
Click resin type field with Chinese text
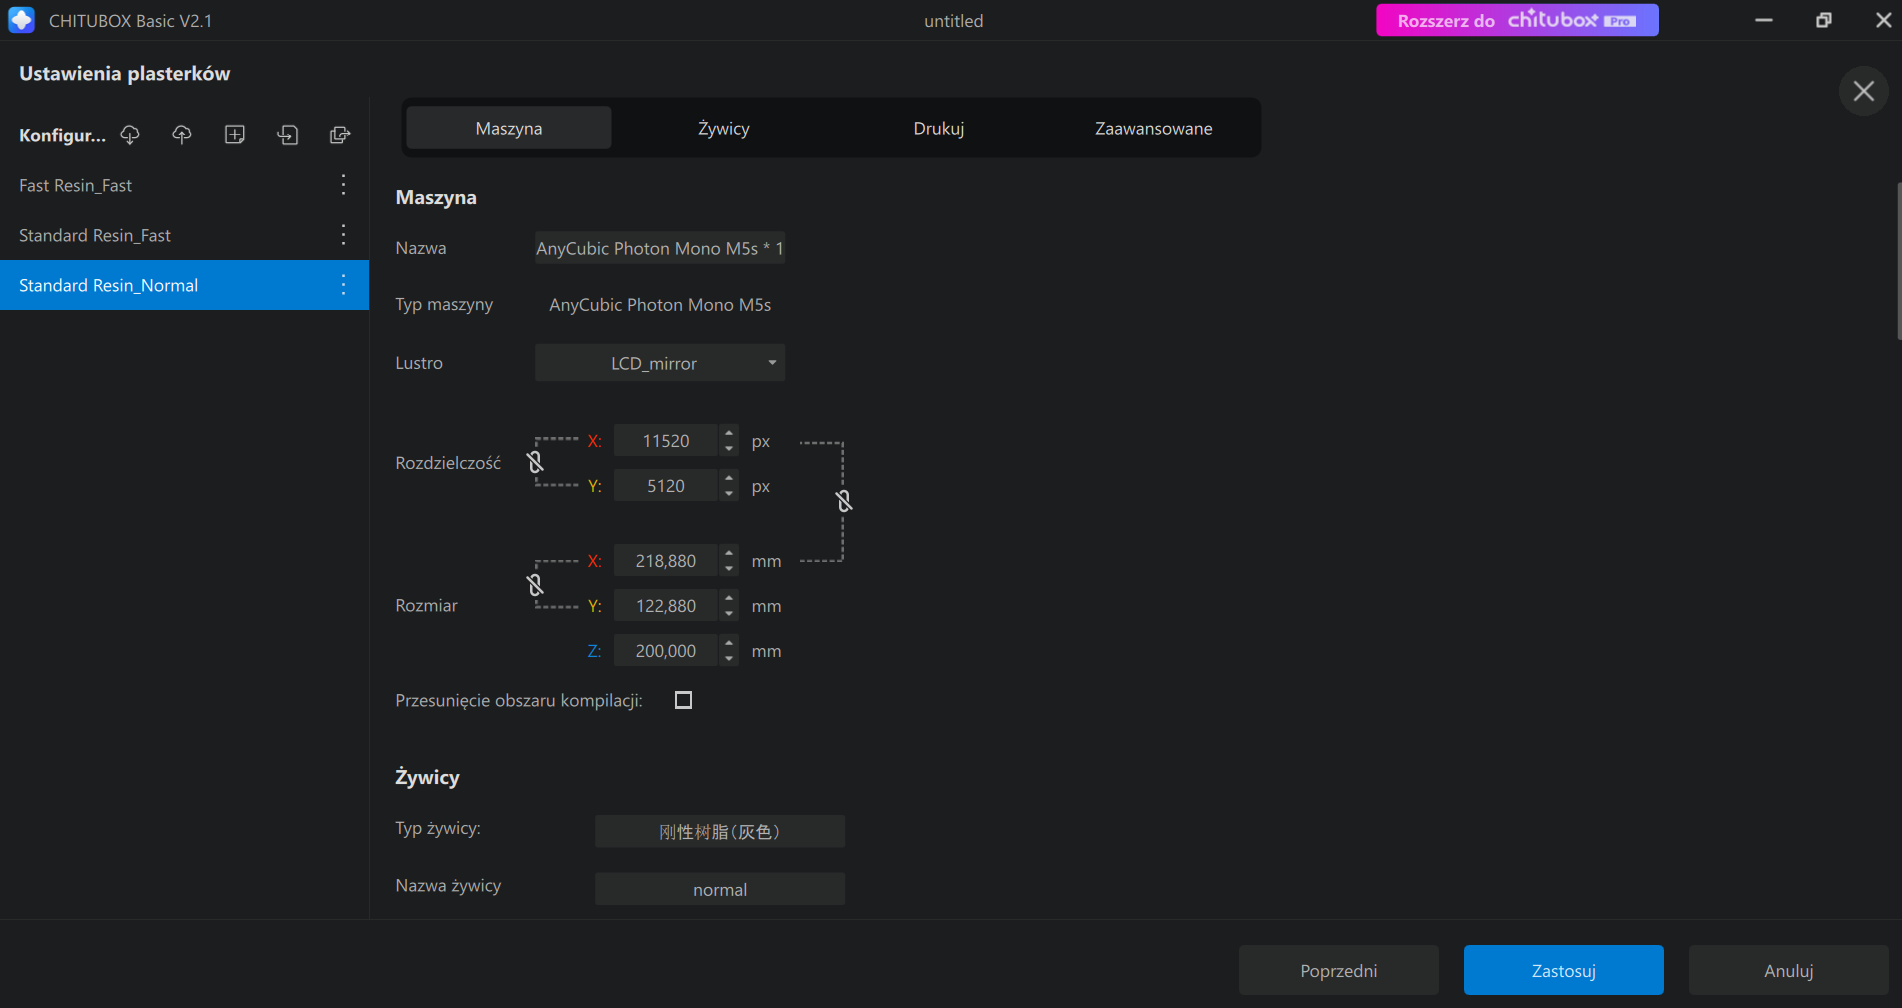click(x=720, y=831)
